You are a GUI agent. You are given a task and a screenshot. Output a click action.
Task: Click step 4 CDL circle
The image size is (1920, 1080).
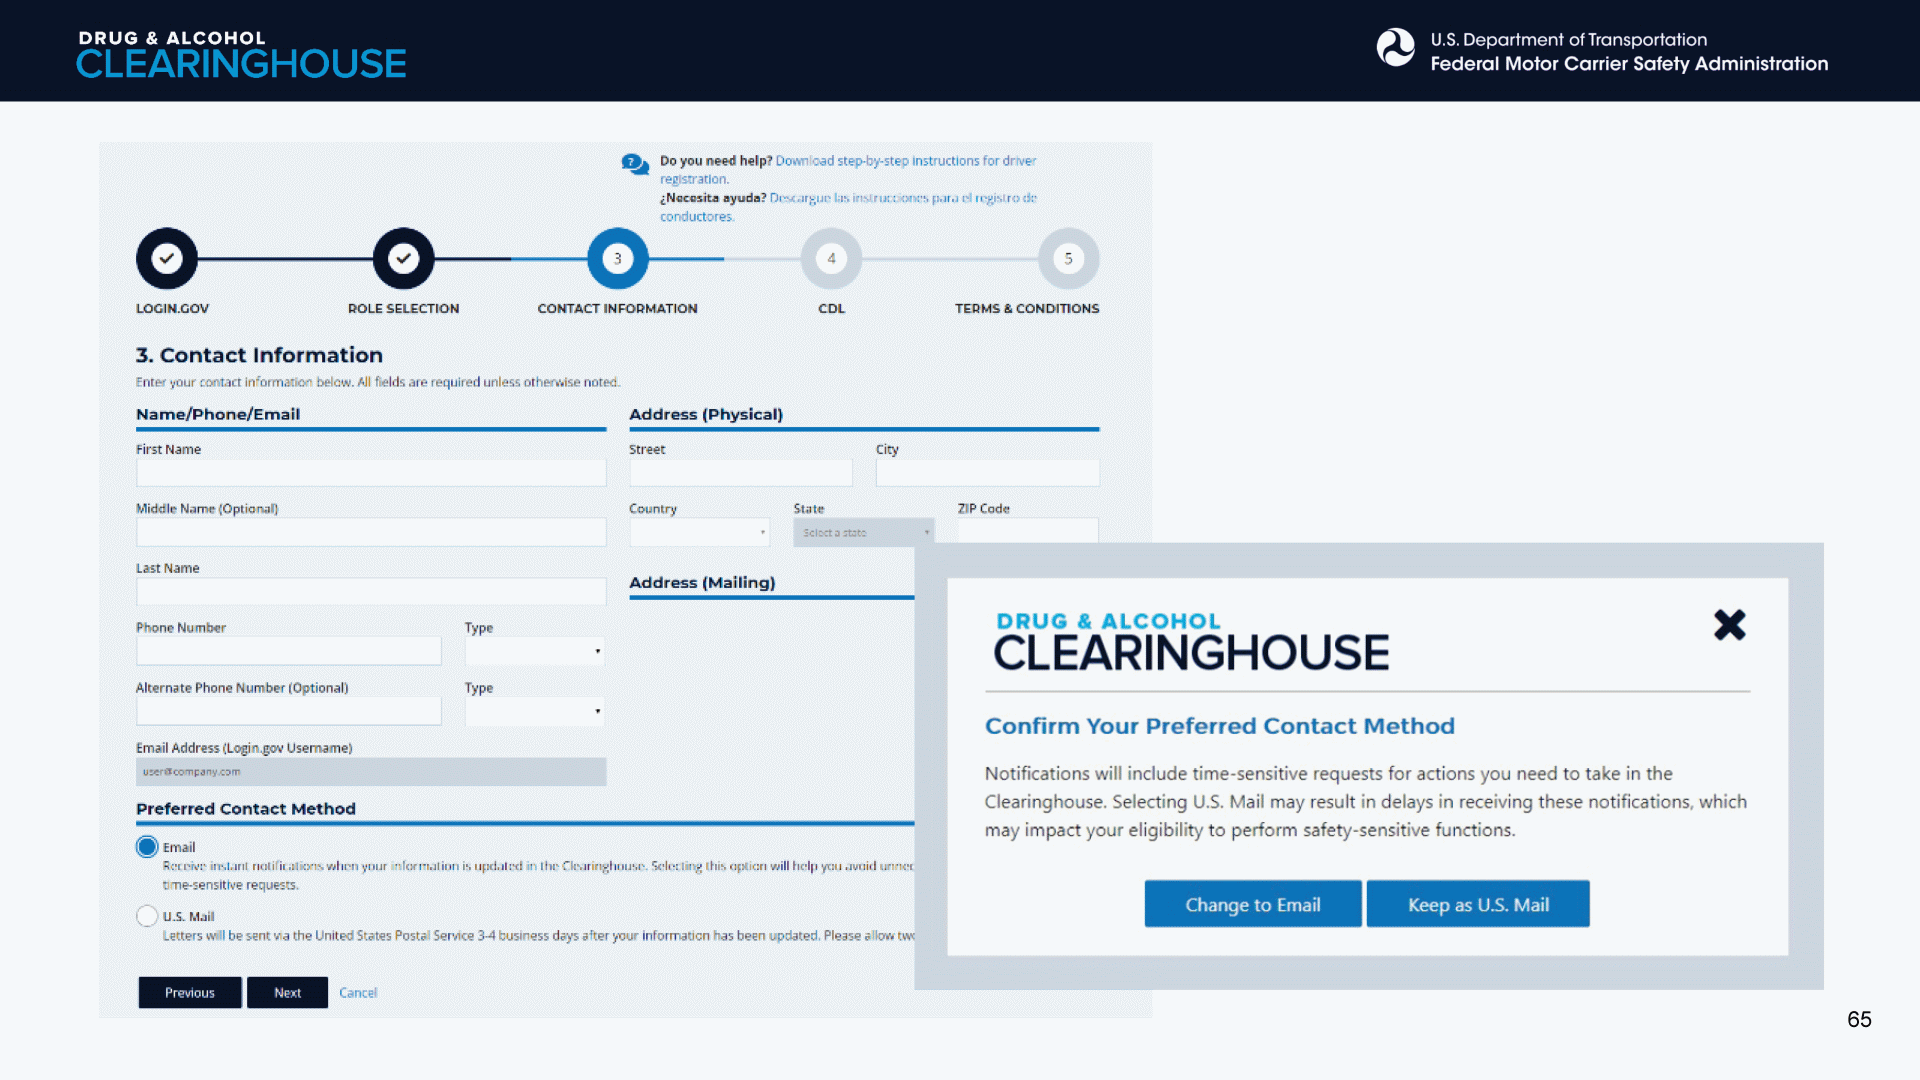(x=831, y=259)
